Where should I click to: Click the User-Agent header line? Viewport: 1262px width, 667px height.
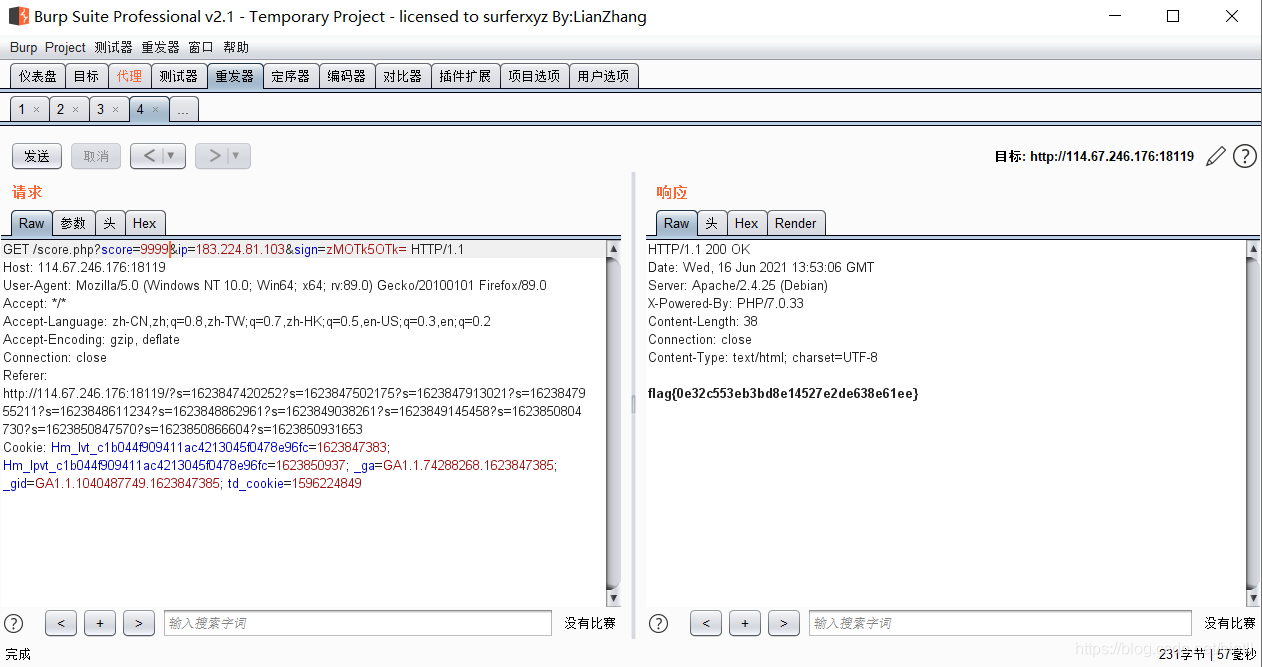(275, 285)
